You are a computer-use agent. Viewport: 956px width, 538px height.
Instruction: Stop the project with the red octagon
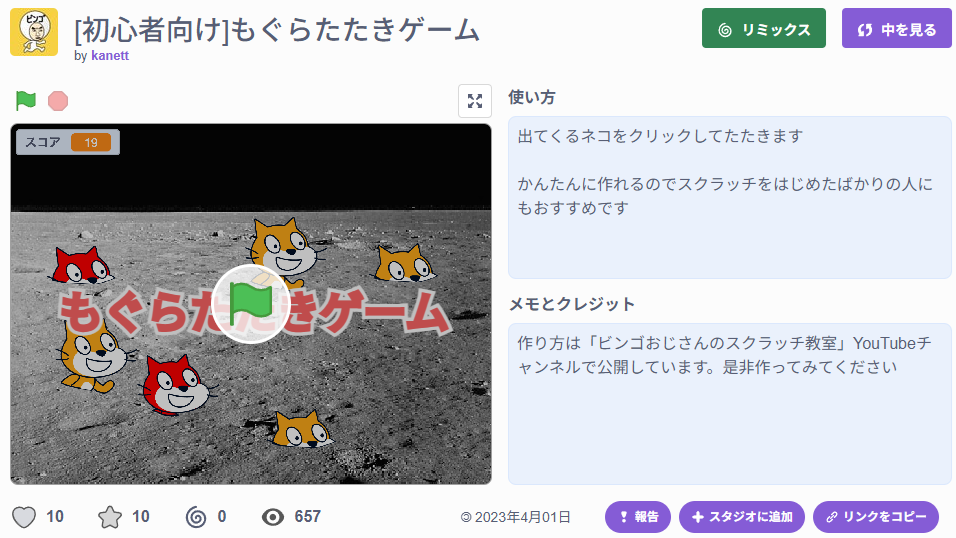(x=58, y=101)
